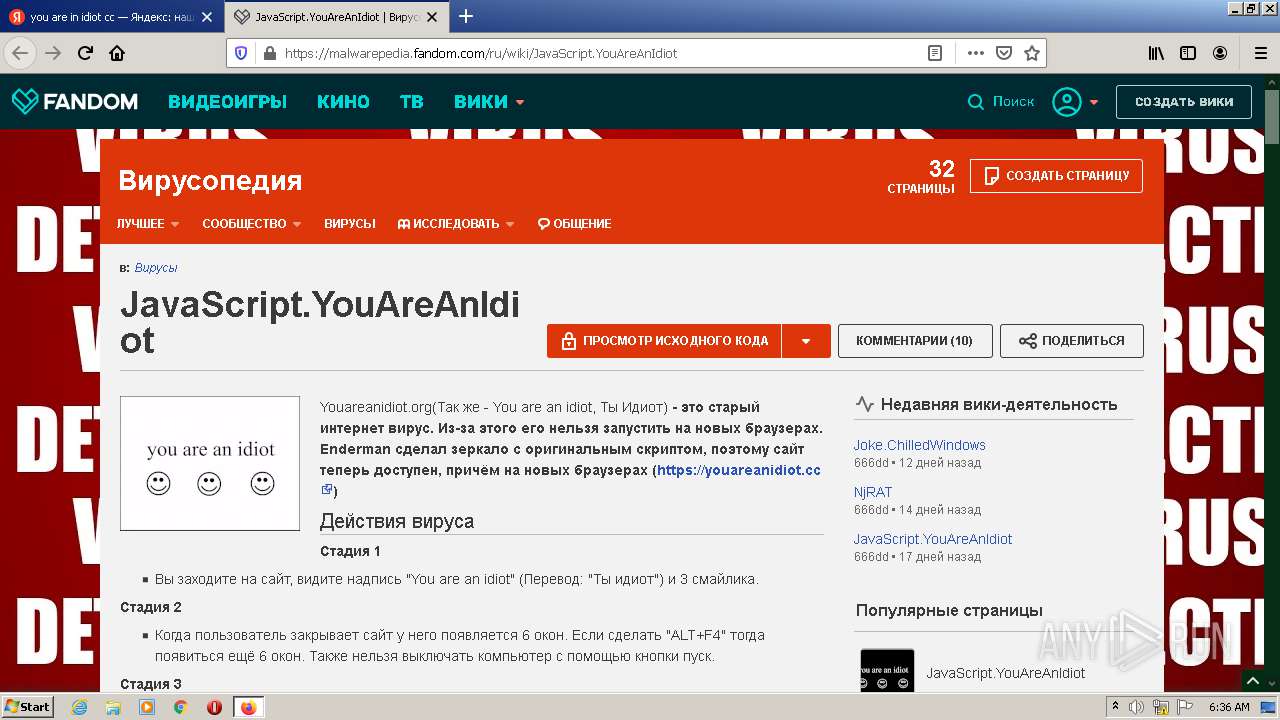Expand the arrow beside ПРОСМОТР ИСХОДНОГО КОДА
Screen dimensions: 1280x720
click(806, 341)
